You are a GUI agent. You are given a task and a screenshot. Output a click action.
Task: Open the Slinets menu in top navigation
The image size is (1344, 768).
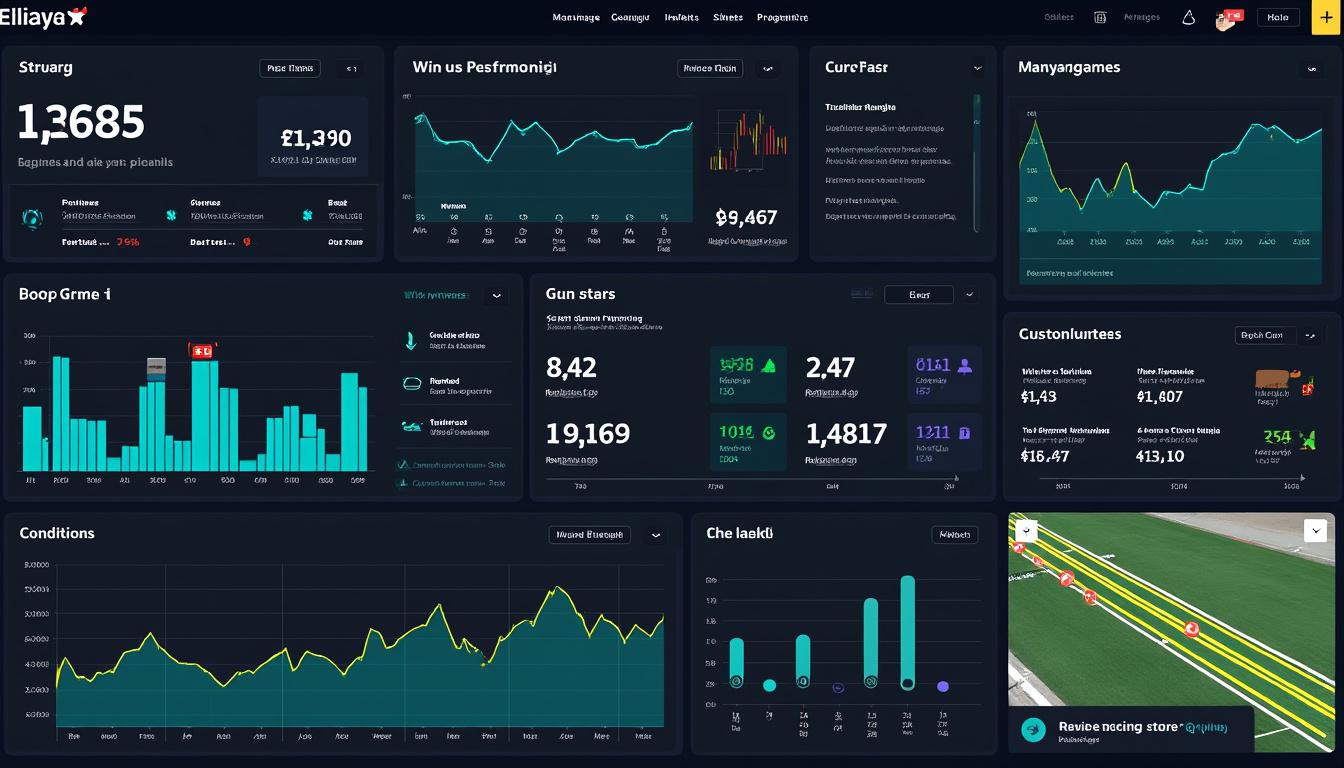pyautogui.click(x=727, y=17)
